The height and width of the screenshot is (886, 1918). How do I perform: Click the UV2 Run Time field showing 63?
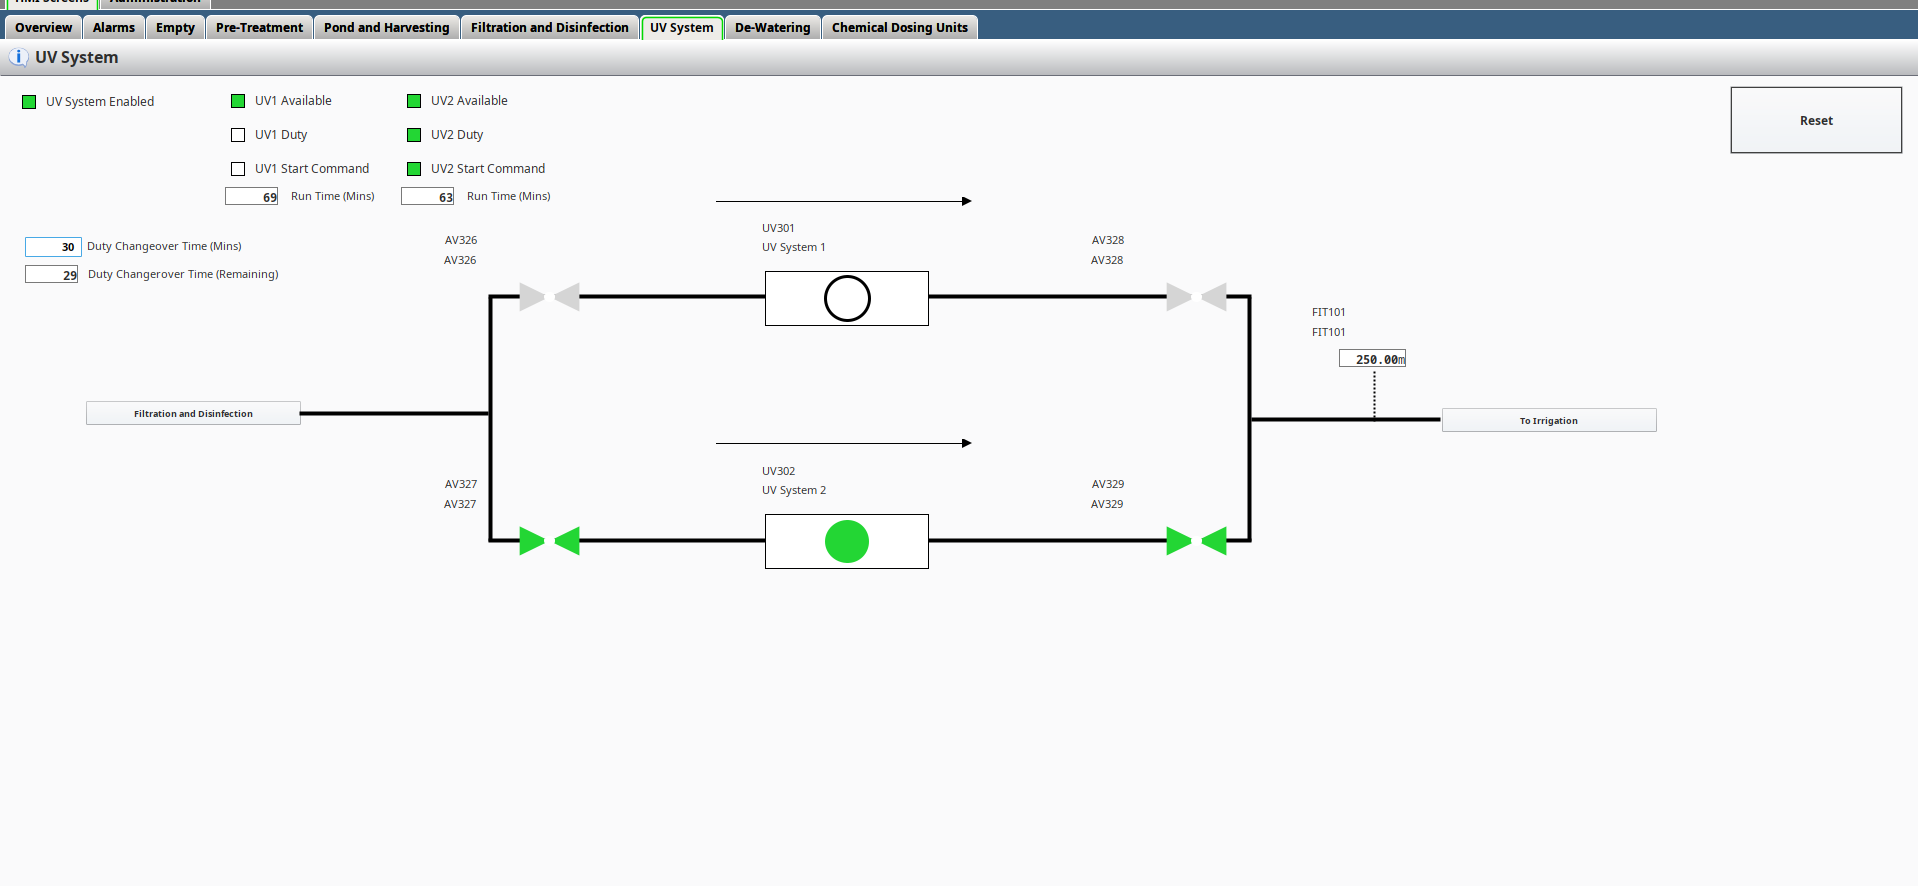coord(428,196)
